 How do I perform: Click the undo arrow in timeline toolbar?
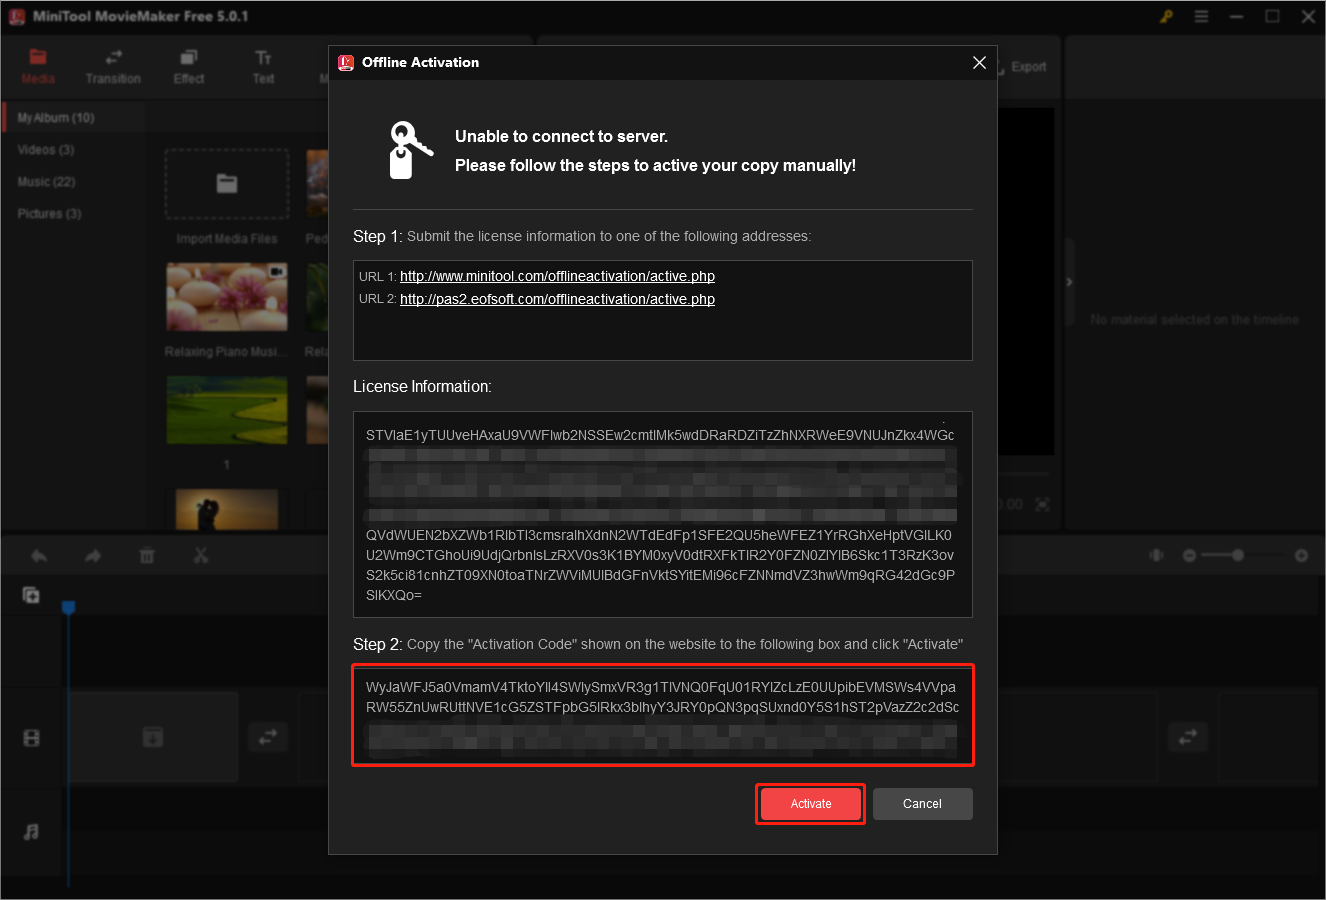(x=39, y=556)
